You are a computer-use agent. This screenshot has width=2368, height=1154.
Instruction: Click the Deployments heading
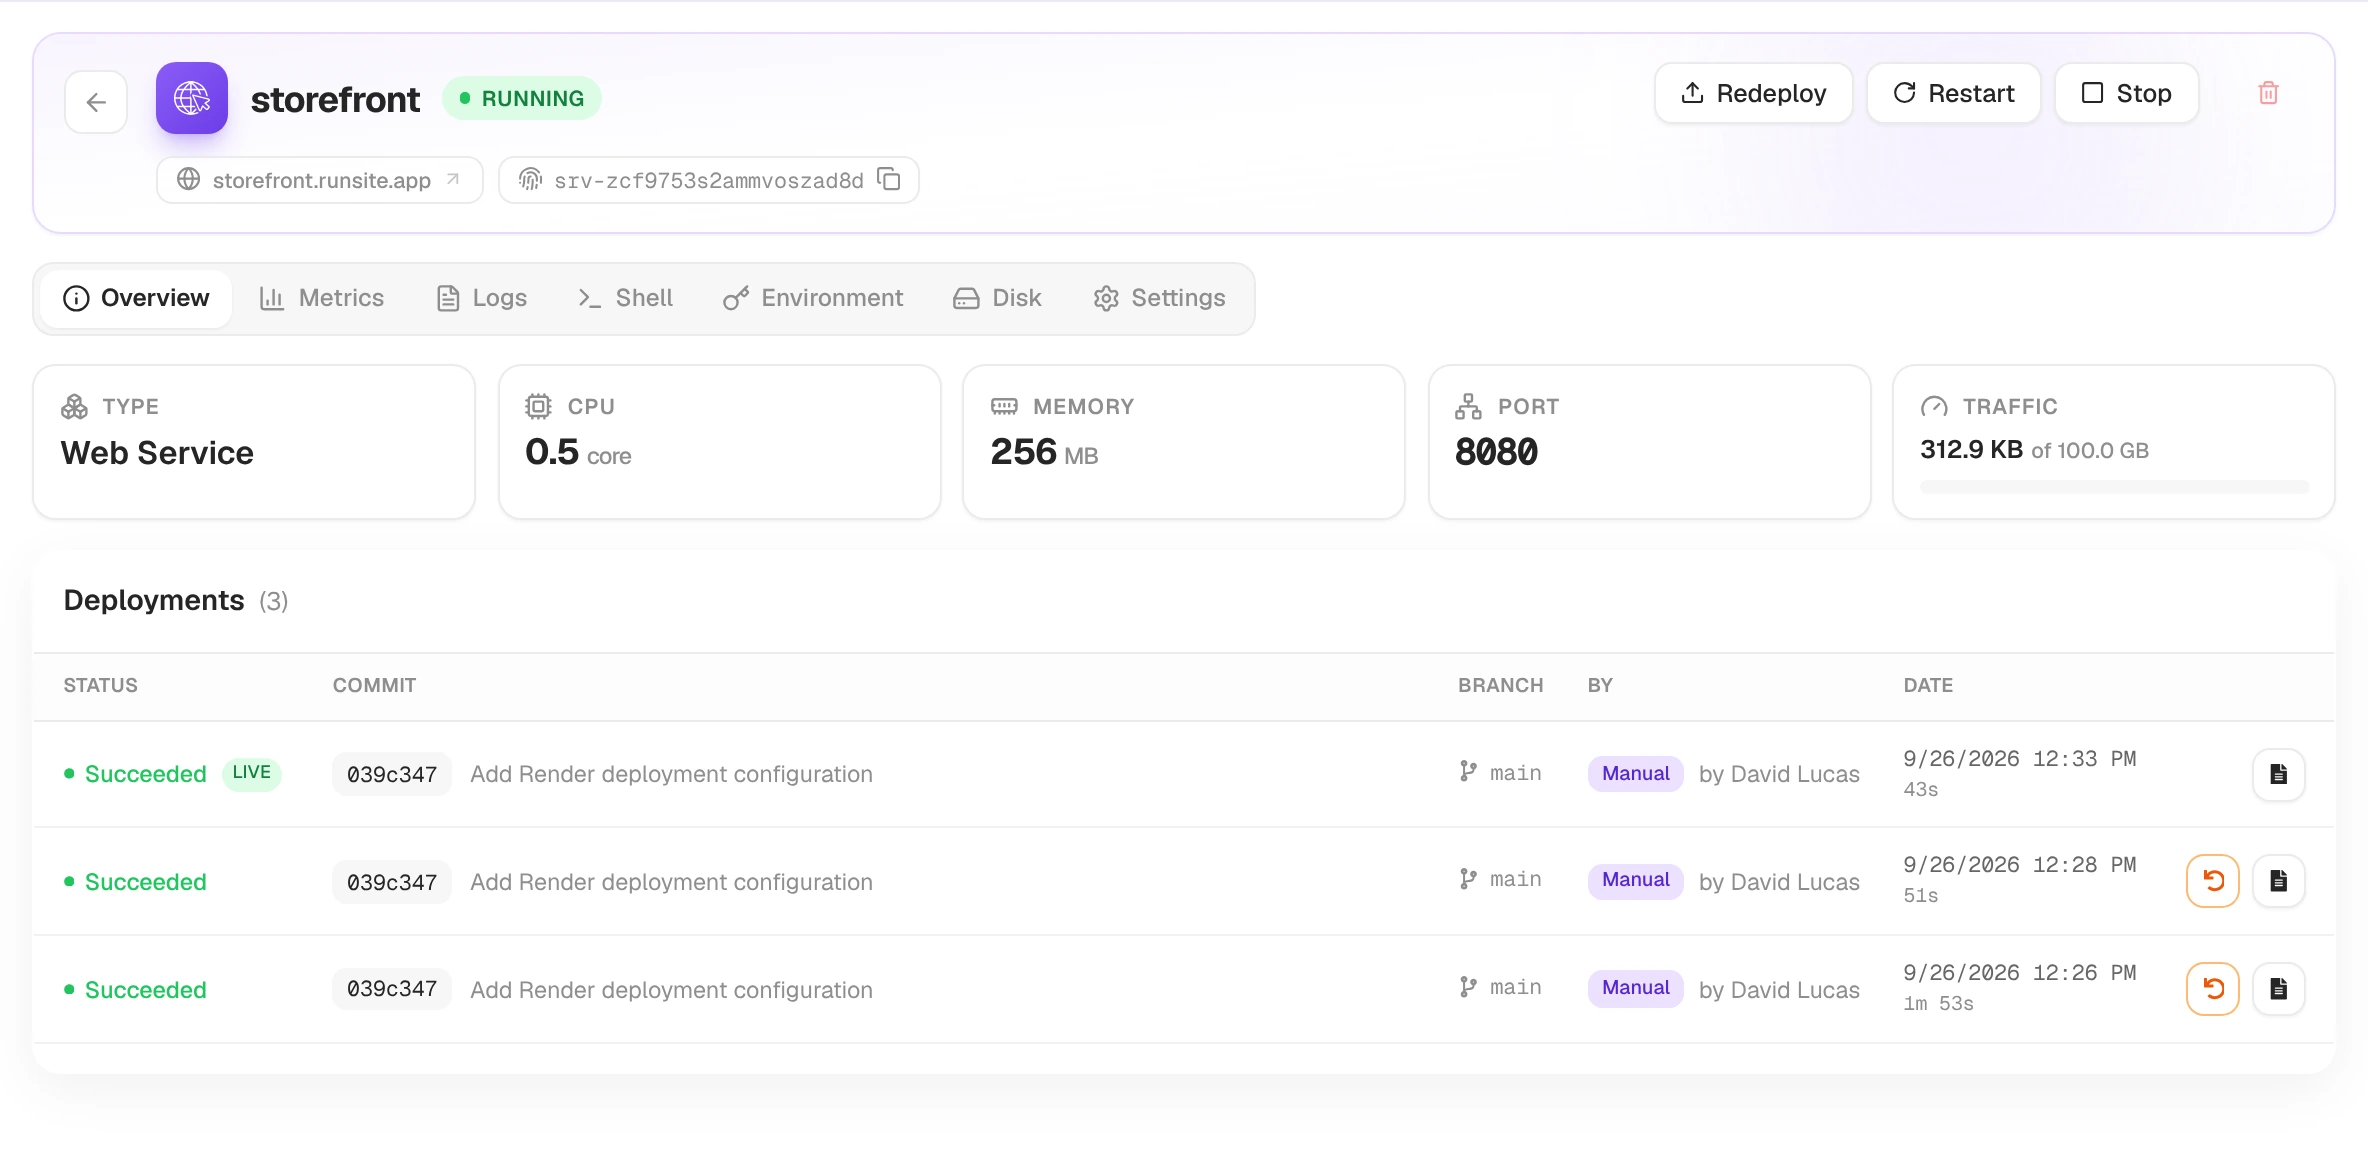click(154, 600)
